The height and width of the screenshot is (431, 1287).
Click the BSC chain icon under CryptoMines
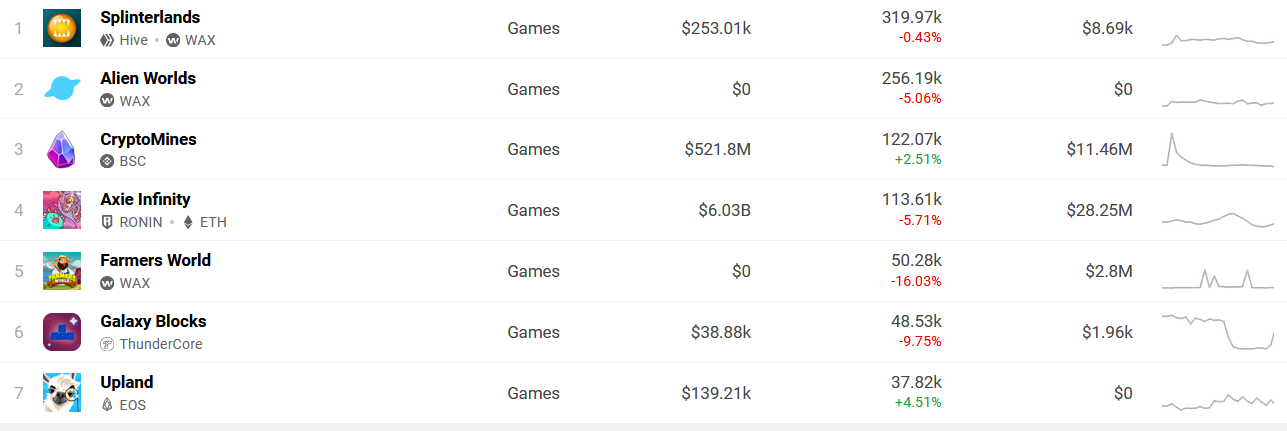click(107, 161)
